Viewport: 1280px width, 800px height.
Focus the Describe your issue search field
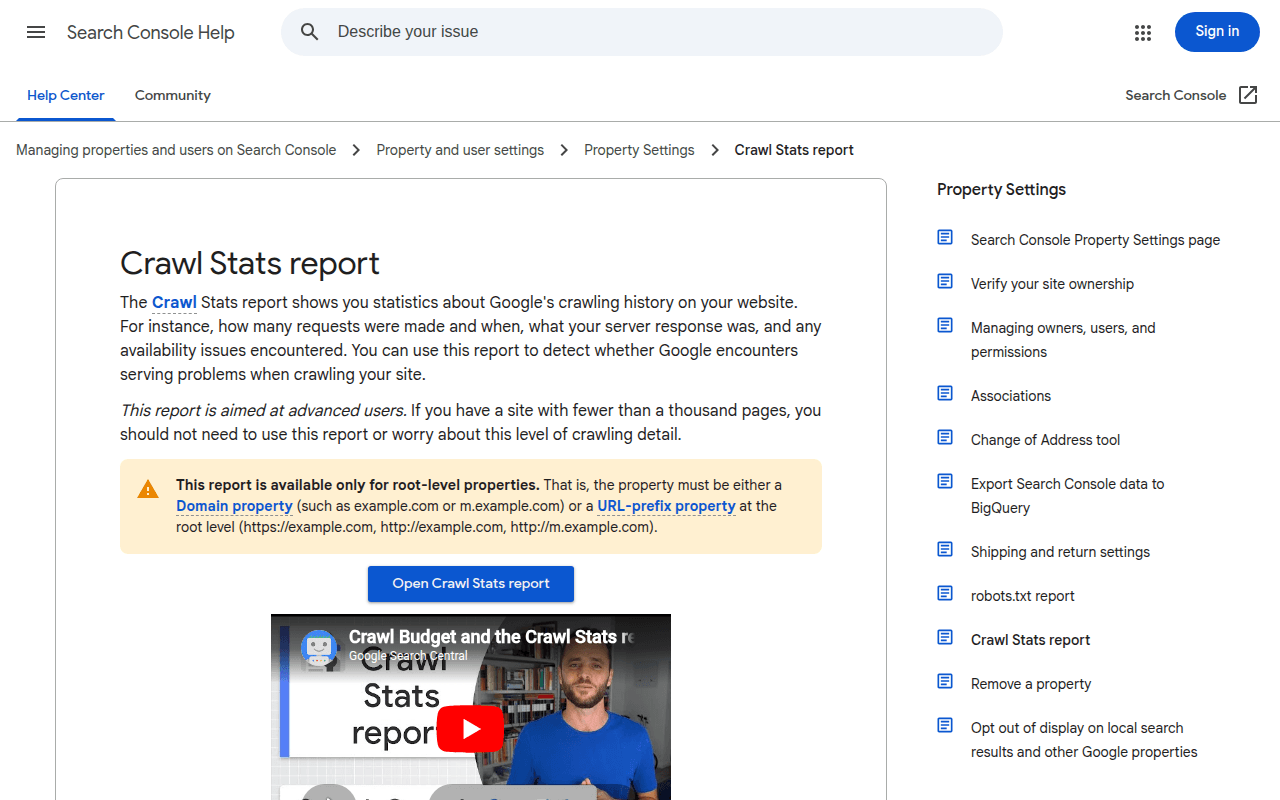642,32
